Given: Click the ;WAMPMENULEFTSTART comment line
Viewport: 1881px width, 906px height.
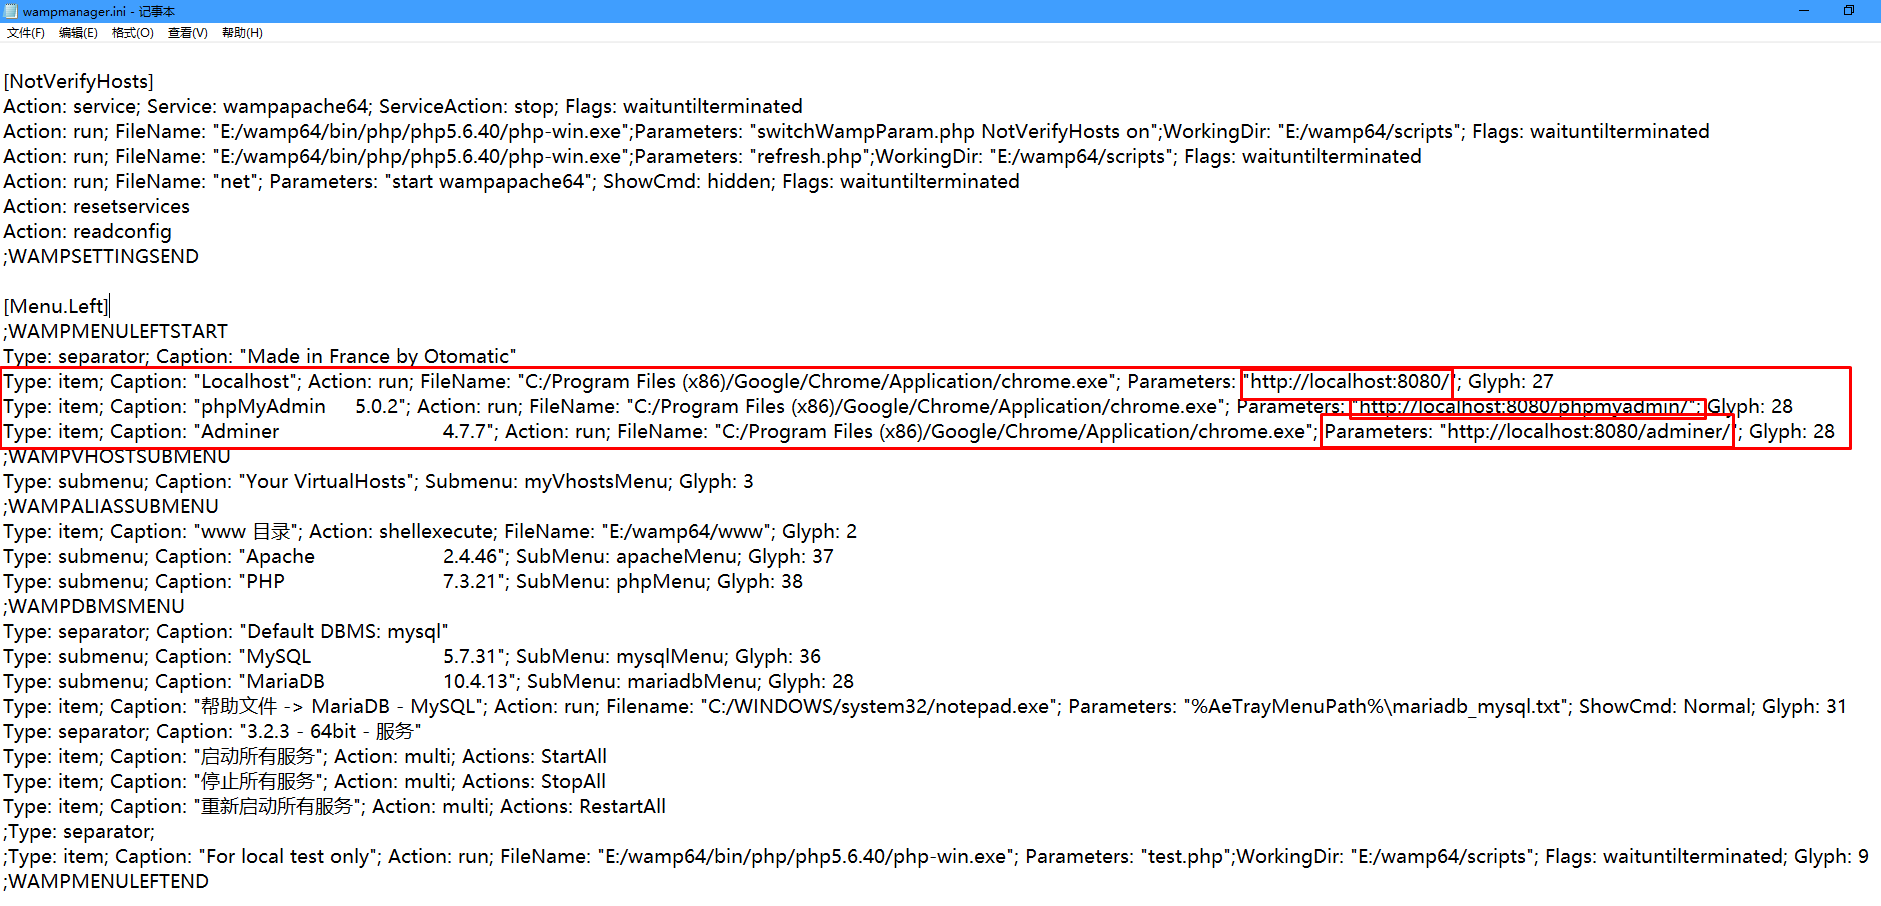Looking at the screenshot, I should click(115, 332).
